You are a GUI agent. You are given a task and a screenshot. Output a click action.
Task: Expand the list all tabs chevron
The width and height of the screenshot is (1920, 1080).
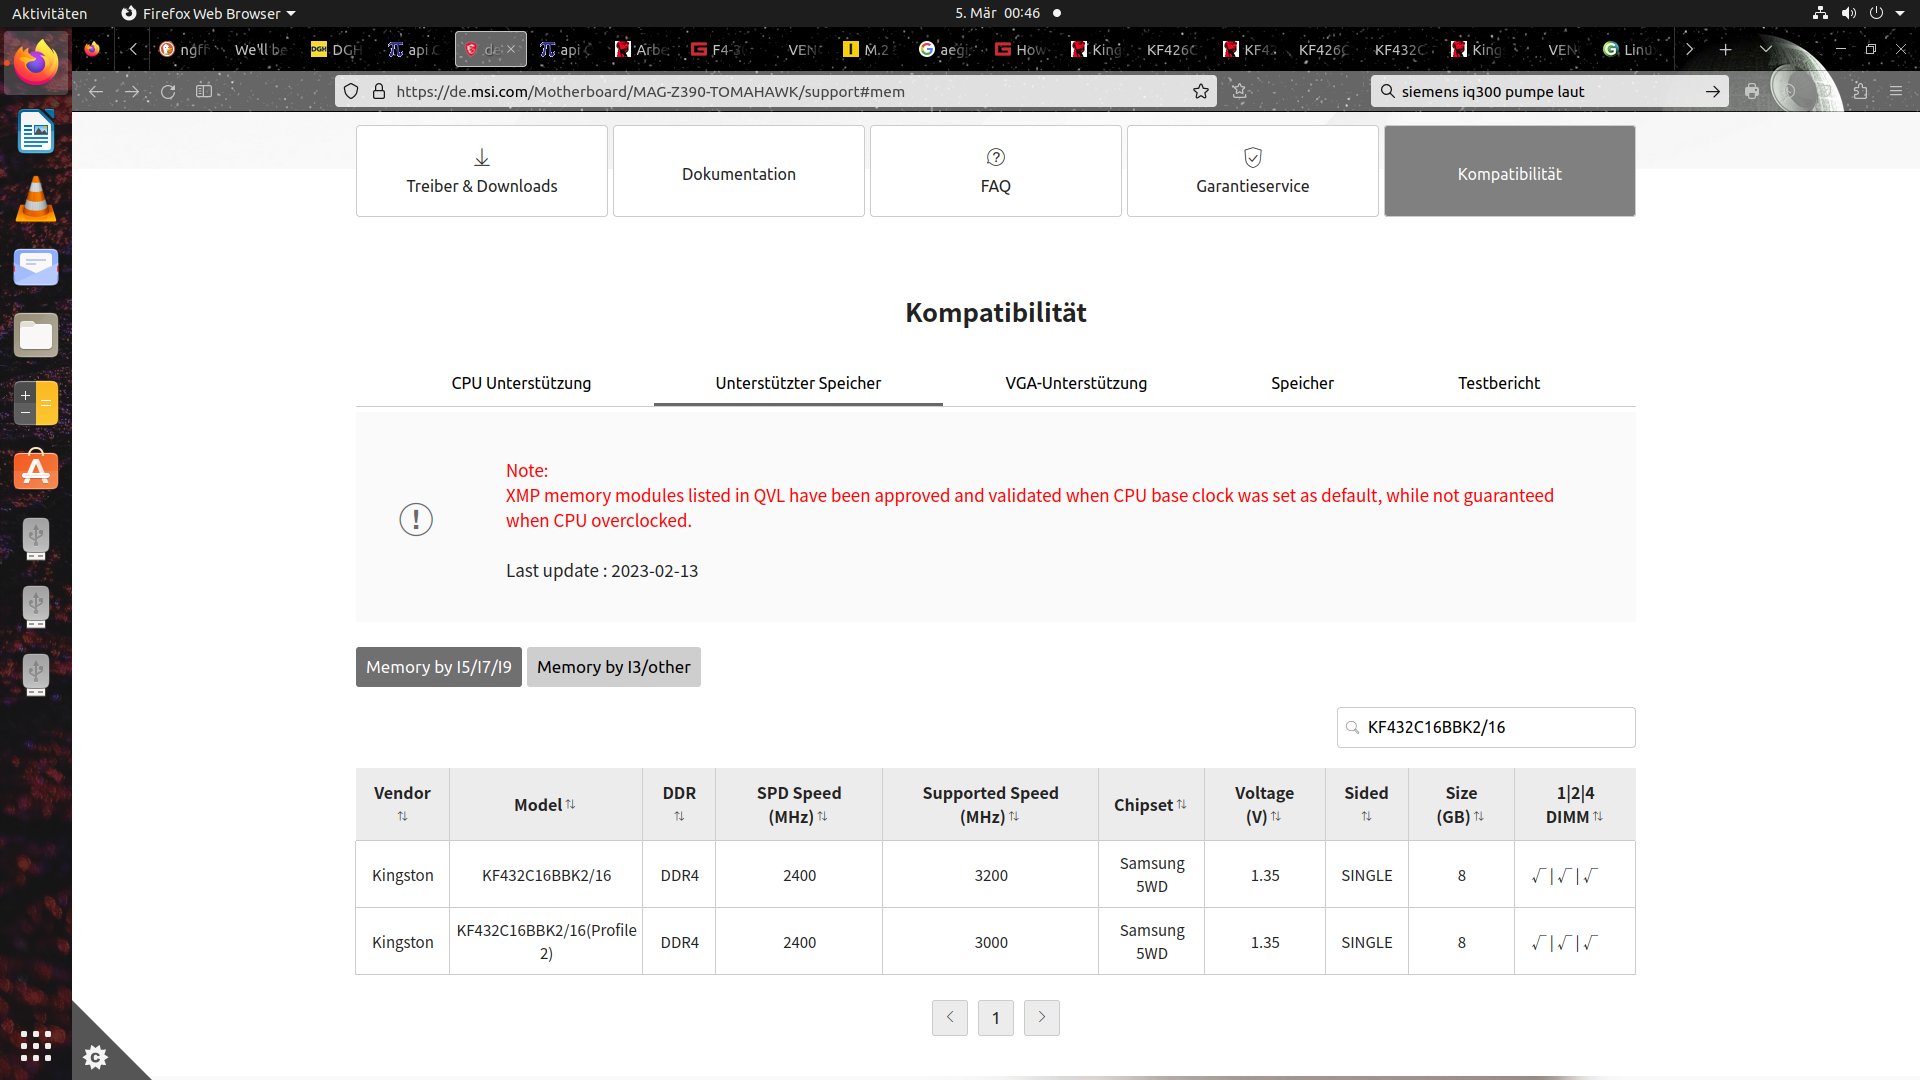tap(1765, 49)
